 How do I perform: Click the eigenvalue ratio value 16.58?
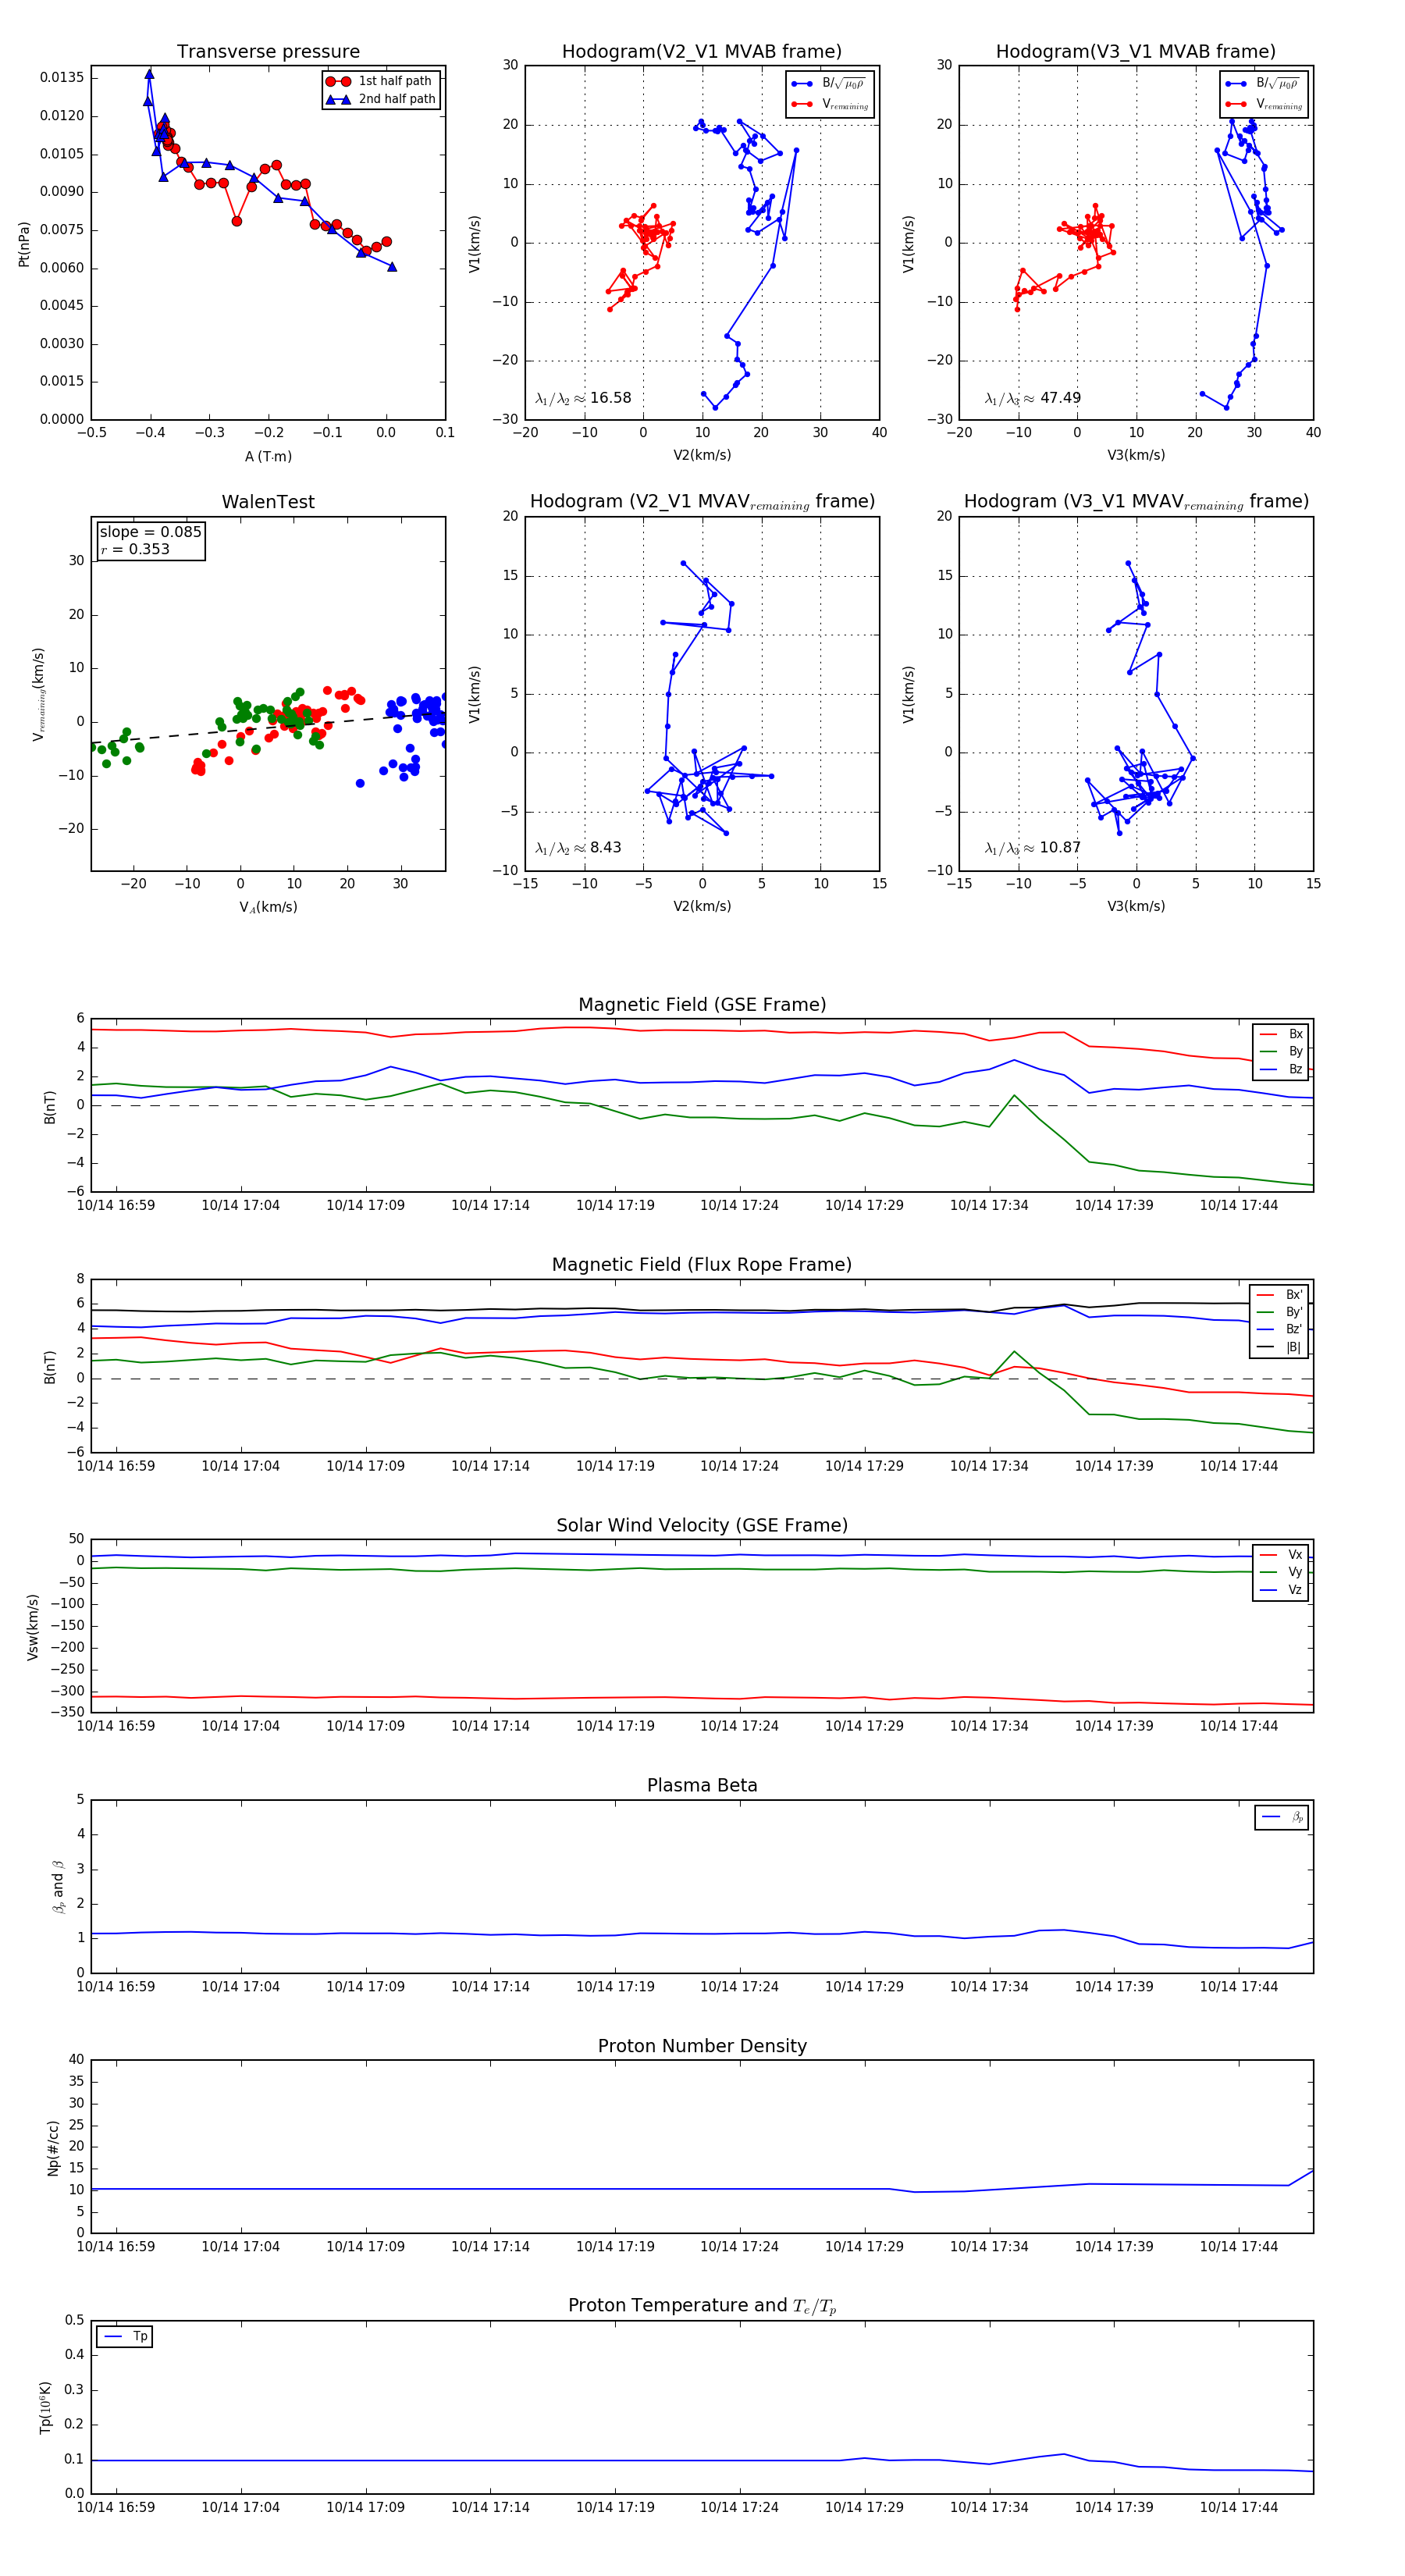[x=610, y=398]
